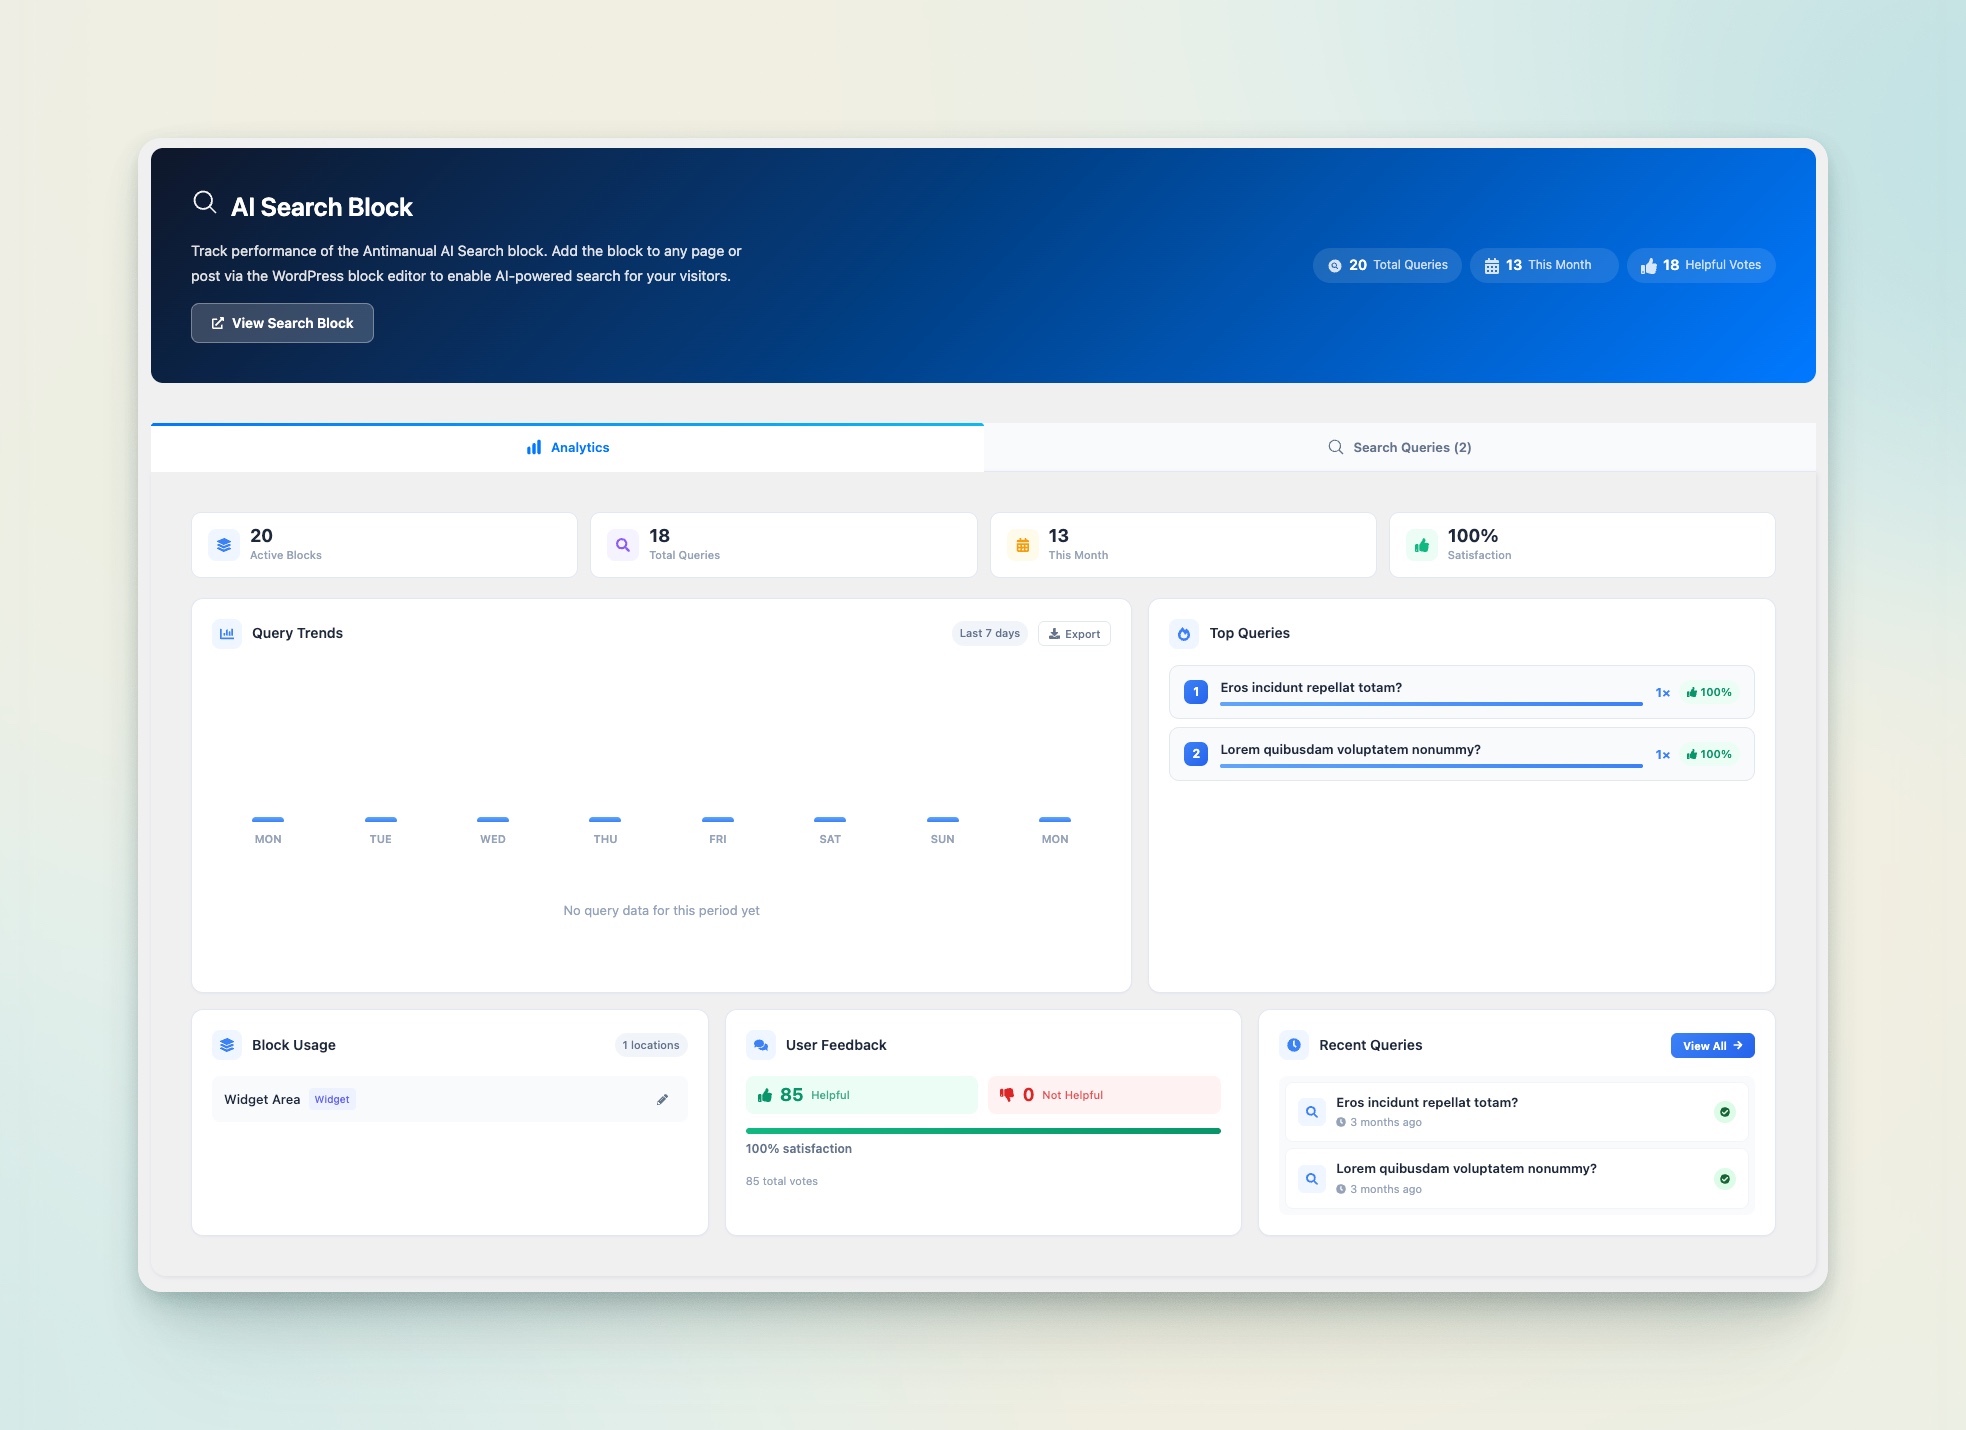Click the Total Queries magnifier icon
This screenshot has width=1966, height=1430.
[x=622, y=544]
